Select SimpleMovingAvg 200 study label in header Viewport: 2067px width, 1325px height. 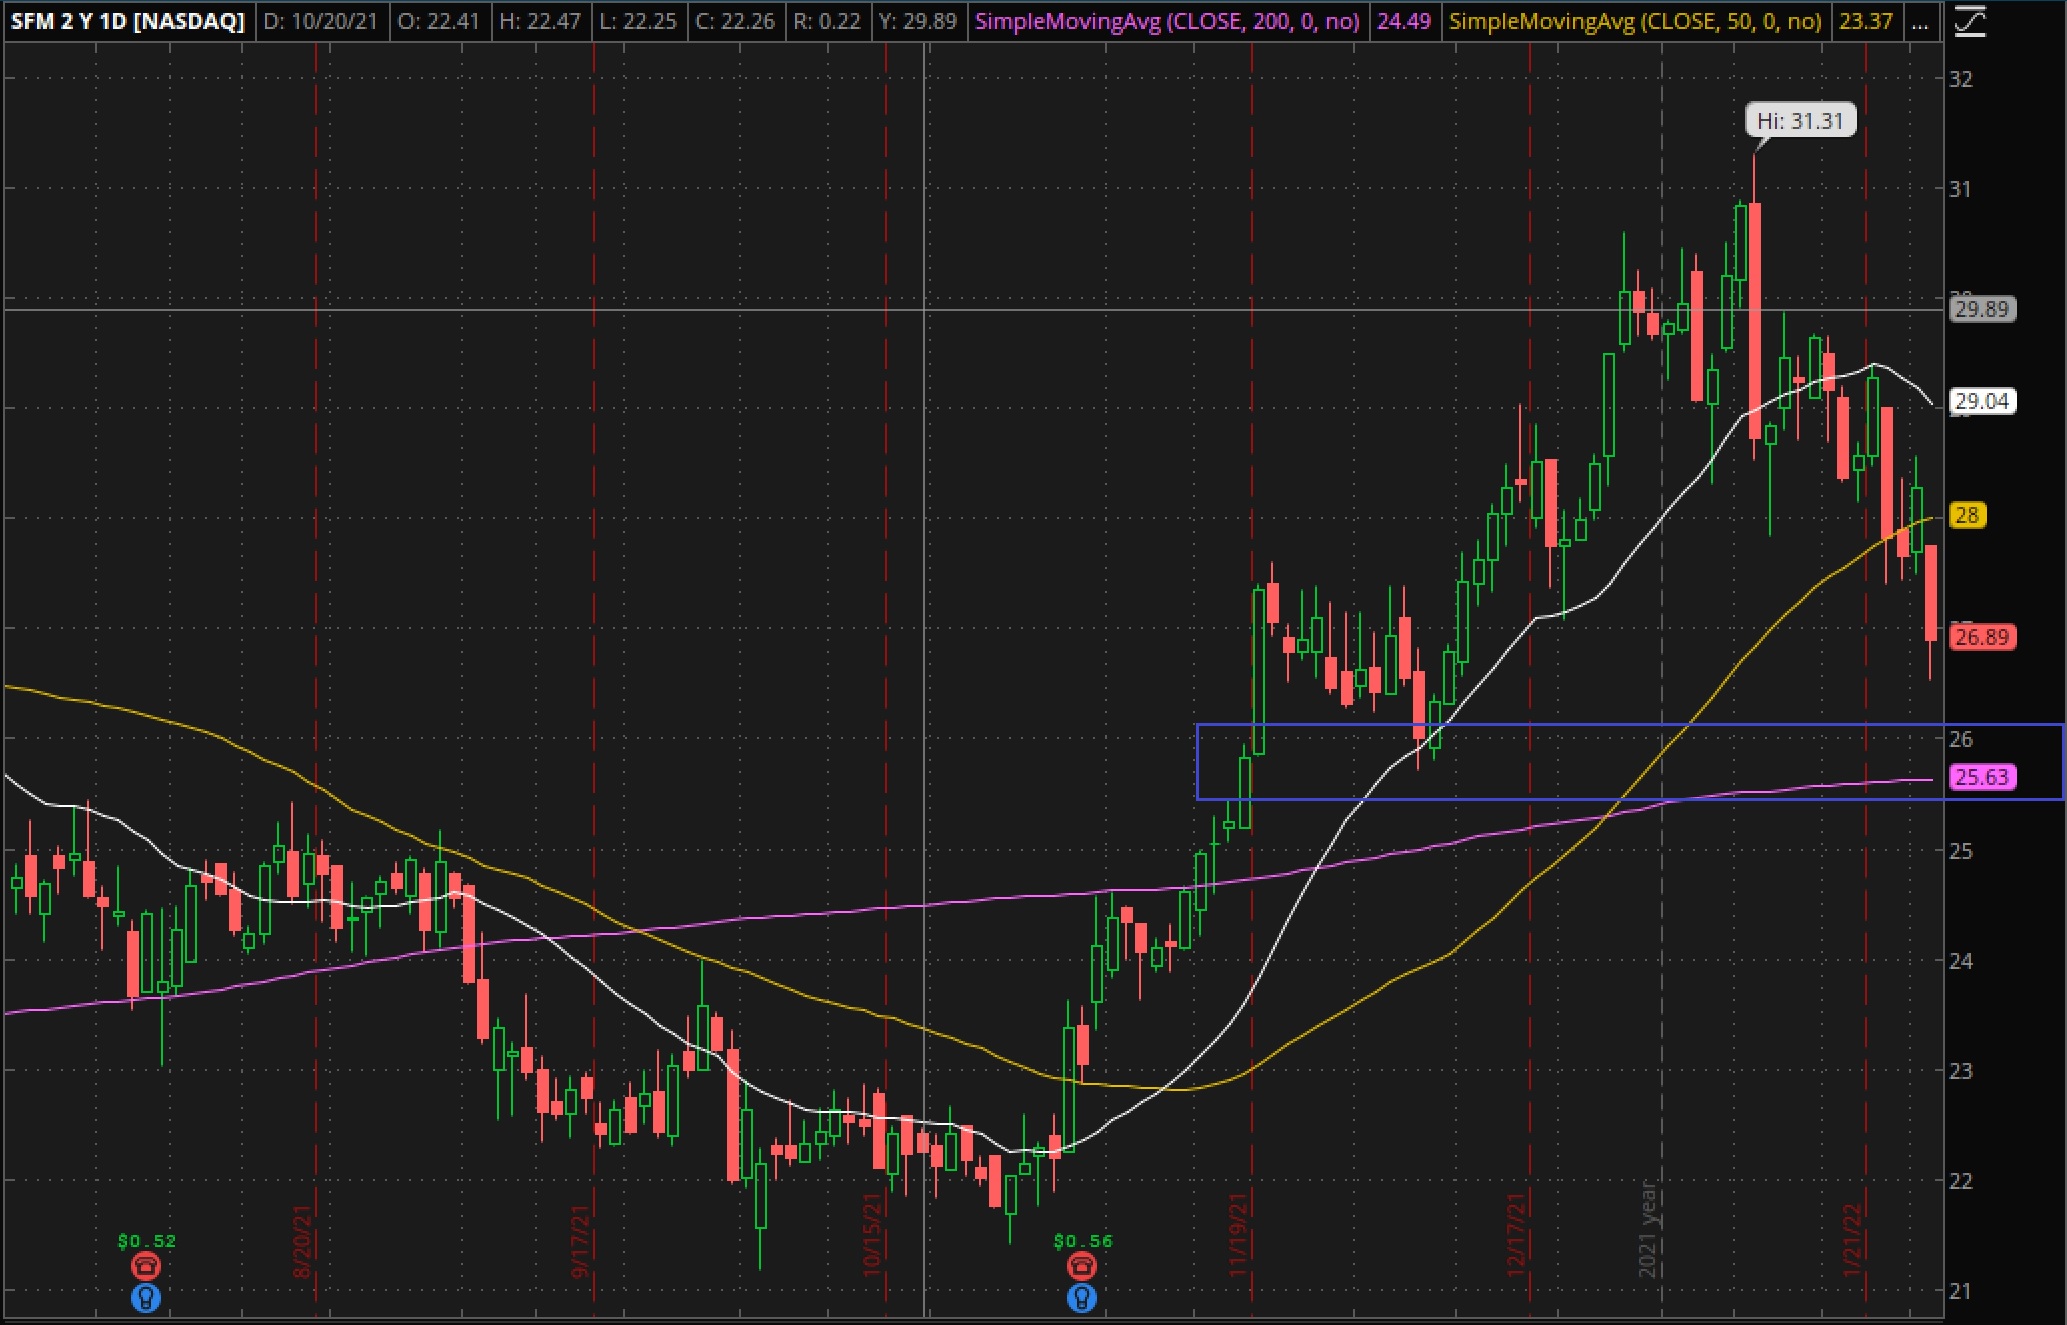pos(1166,22)
